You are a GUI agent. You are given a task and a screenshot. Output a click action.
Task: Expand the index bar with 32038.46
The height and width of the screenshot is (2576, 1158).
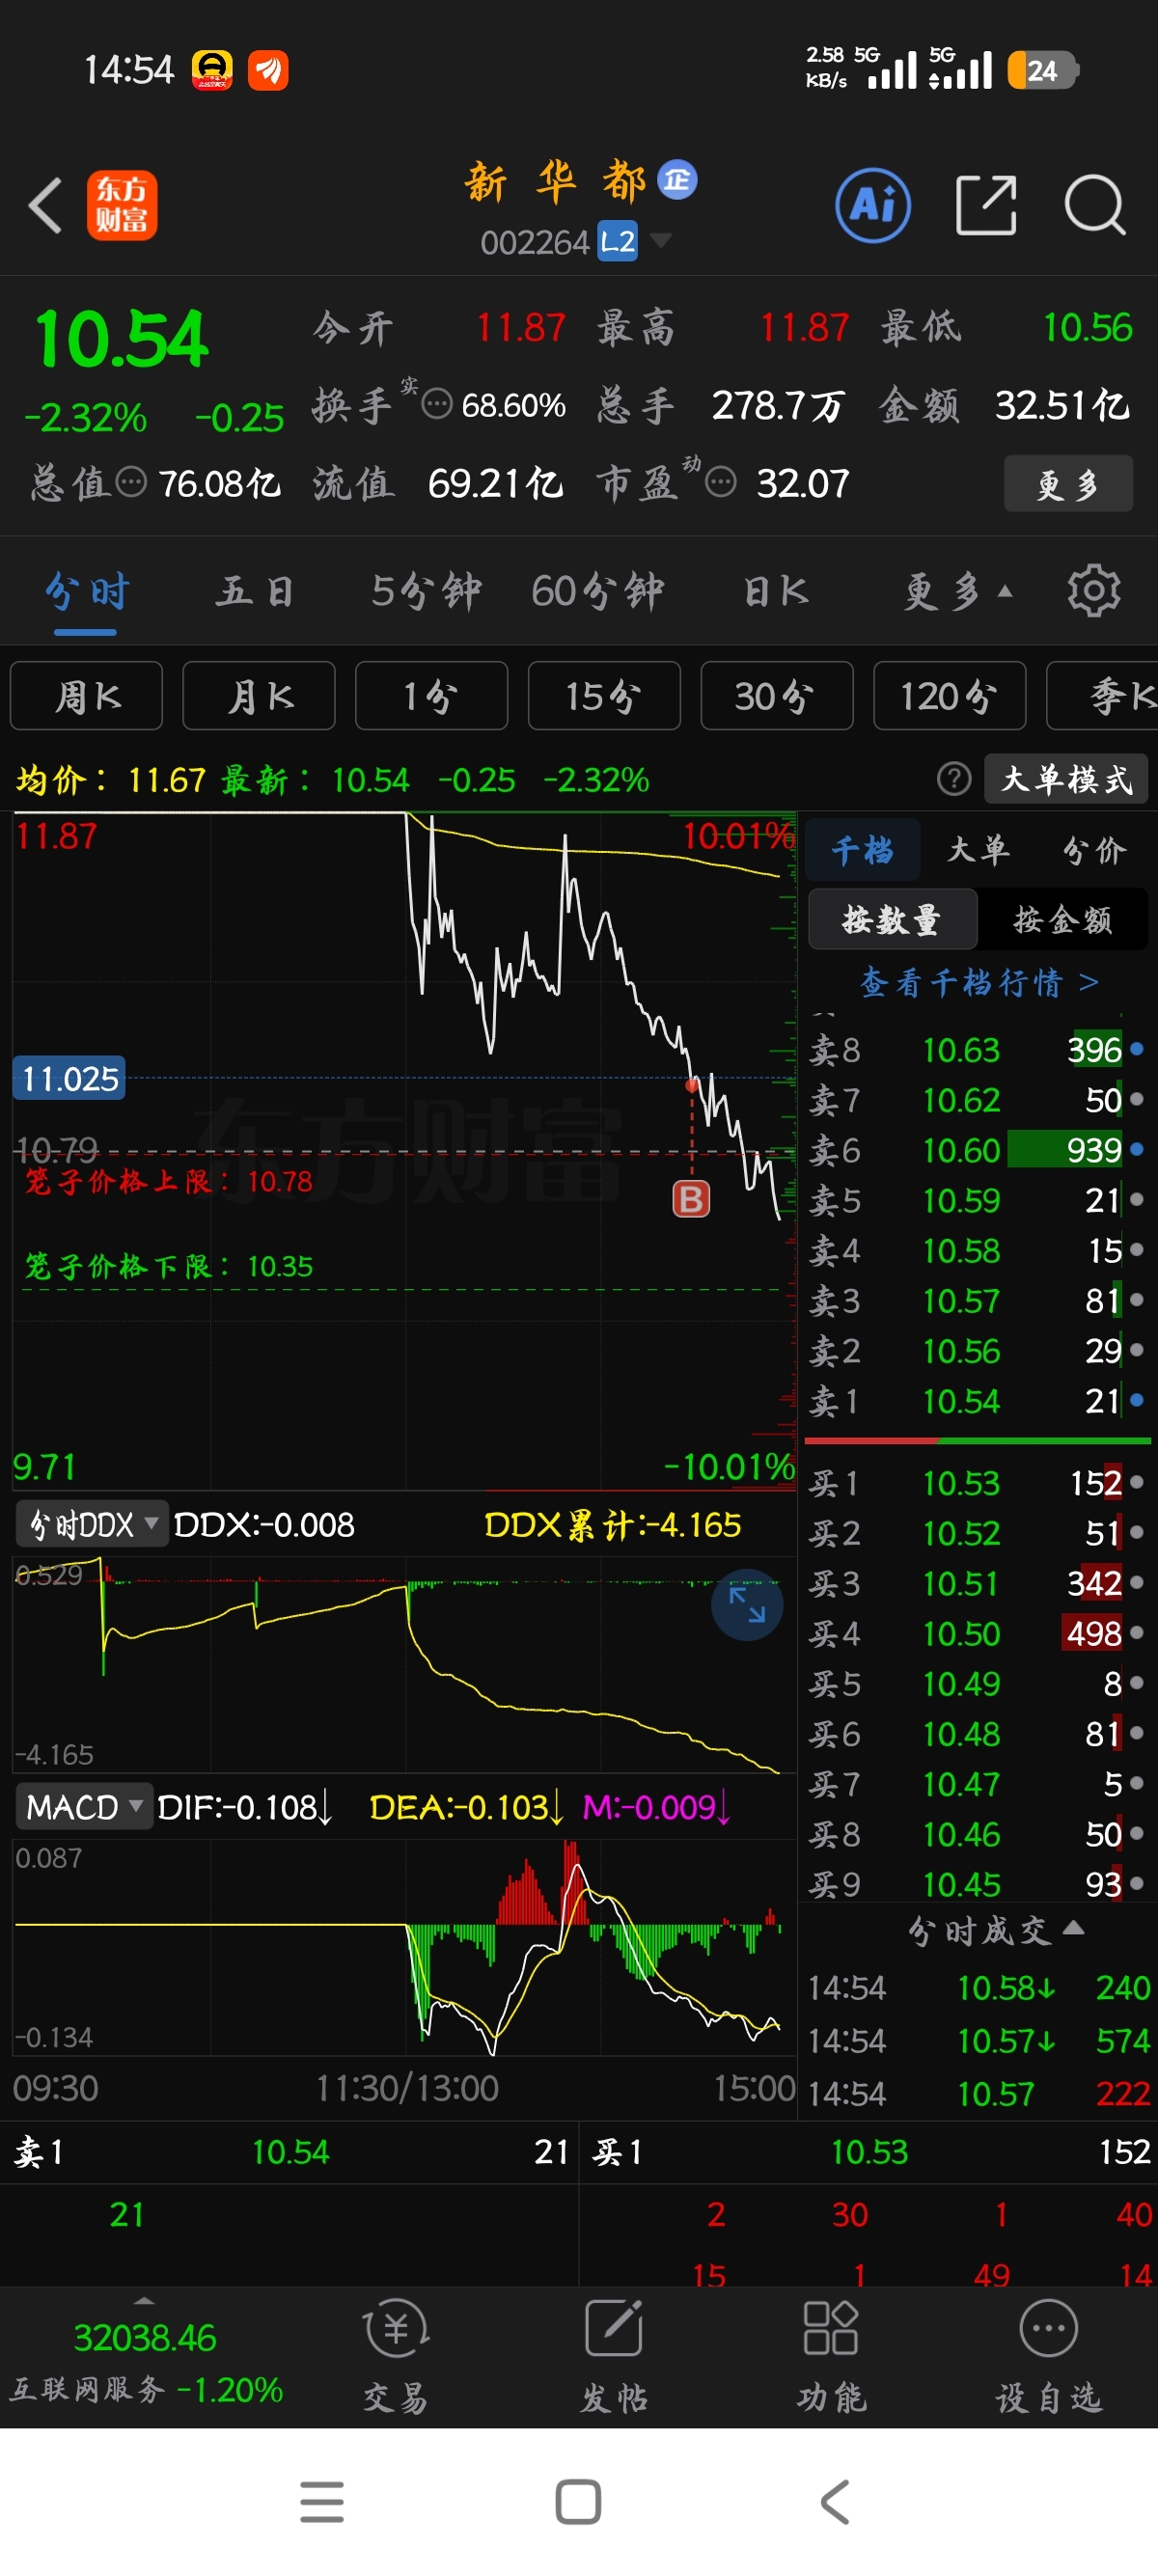click(146, 2357)
